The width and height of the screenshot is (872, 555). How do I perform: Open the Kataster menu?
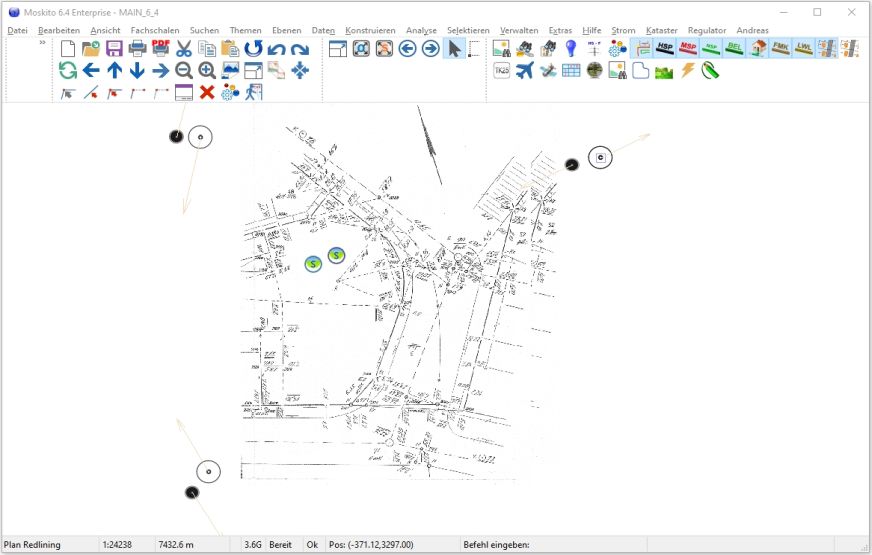pos(661,30)
